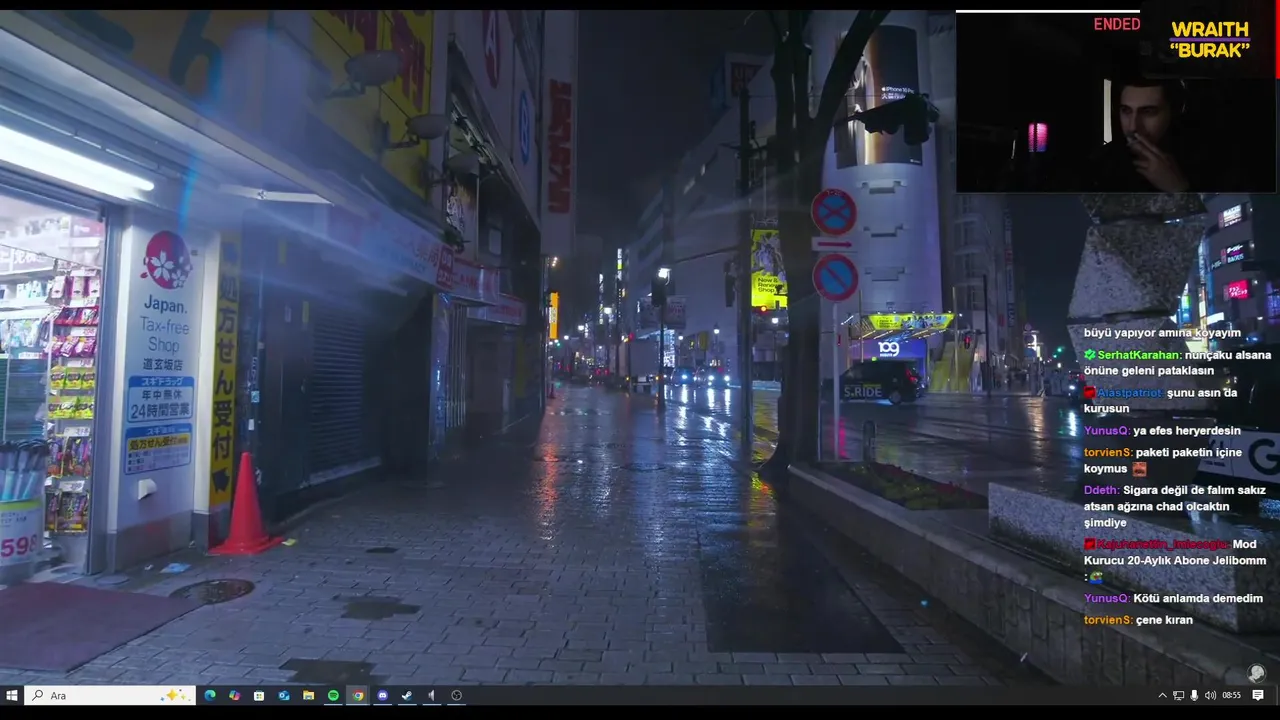Click the red ENDED label
This screenshot has width=1280, height=720.
click(1116, 24)
